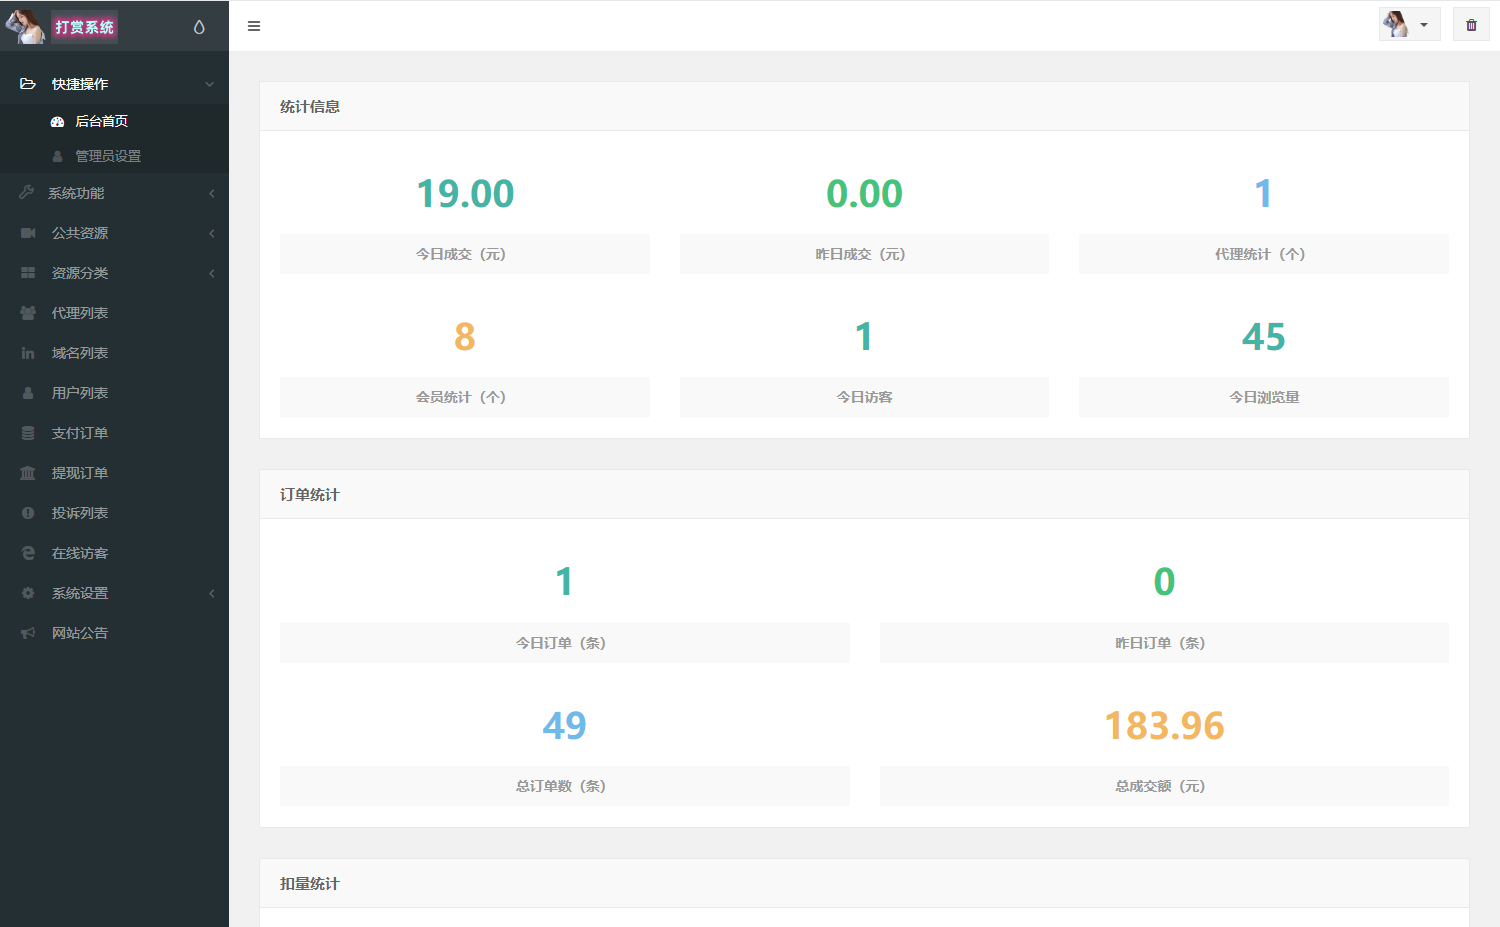Click the 支付订单 database icon

pyautogui.click(x=28, y=433)
